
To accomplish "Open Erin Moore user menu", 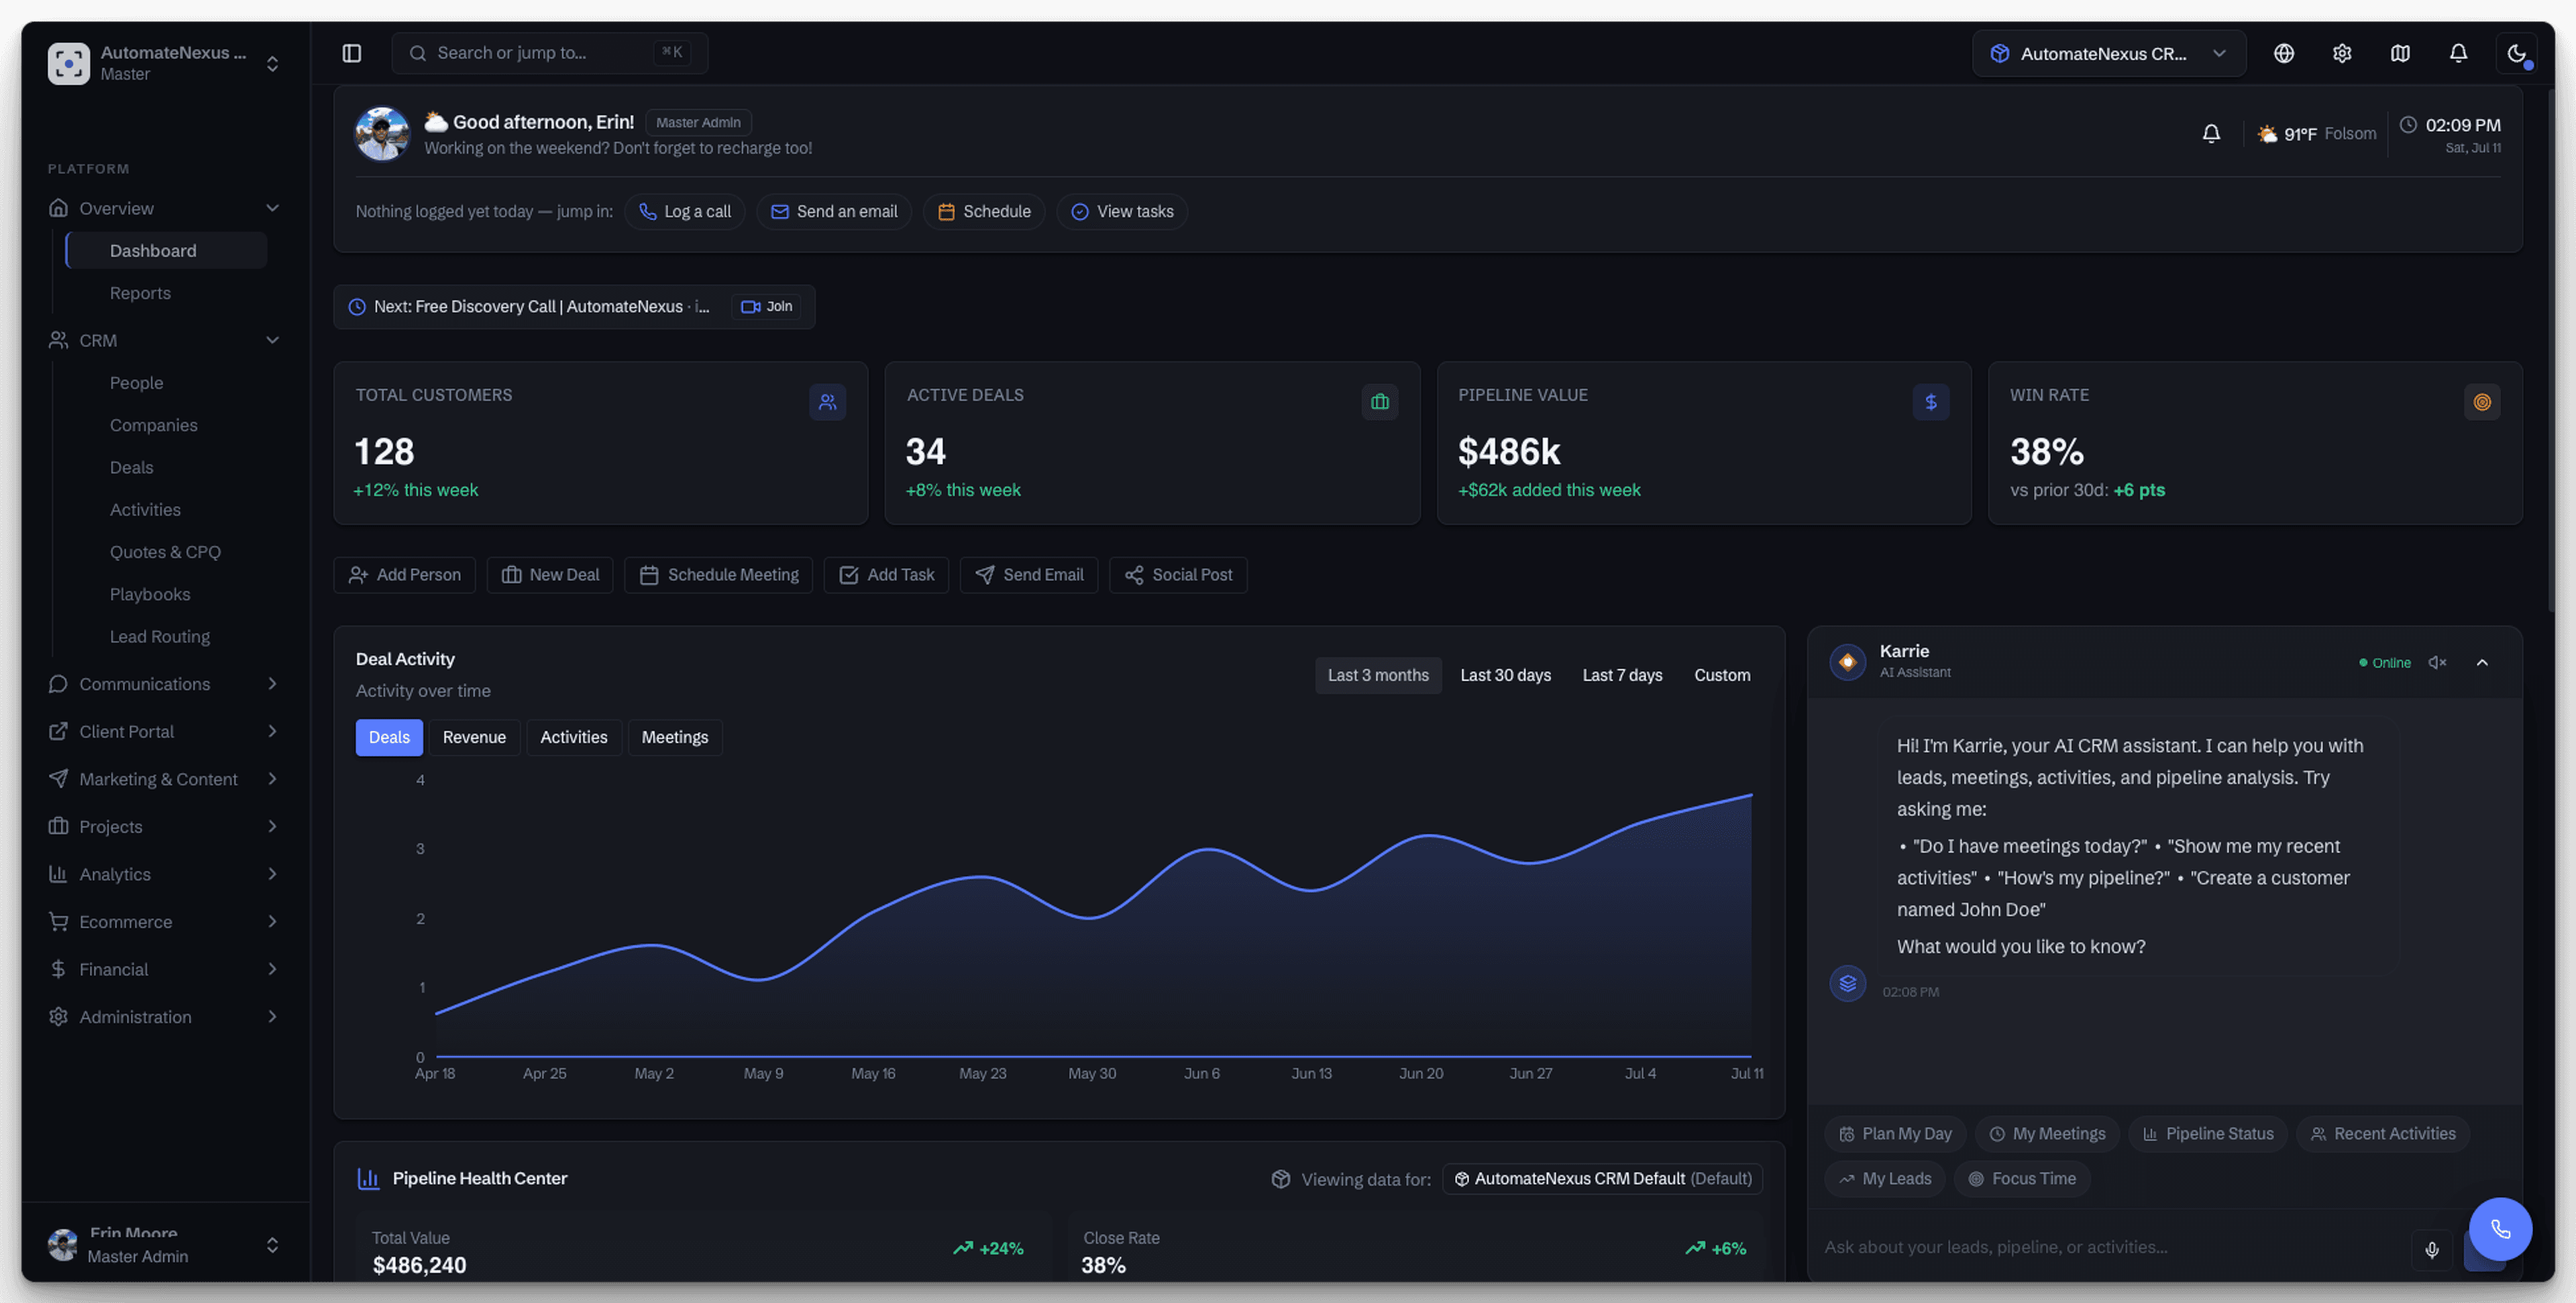I will tap(165, 1244).
